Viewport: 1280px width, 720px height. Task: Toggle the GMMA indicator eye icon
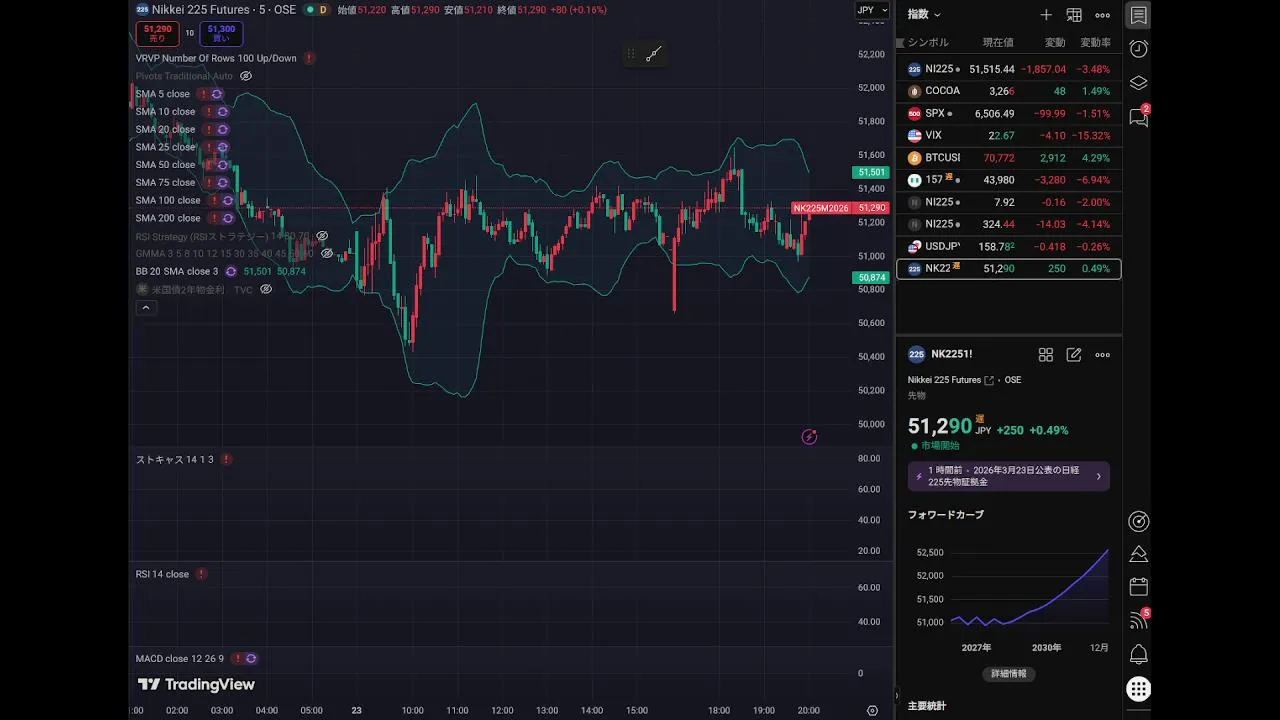coord(327,254)
